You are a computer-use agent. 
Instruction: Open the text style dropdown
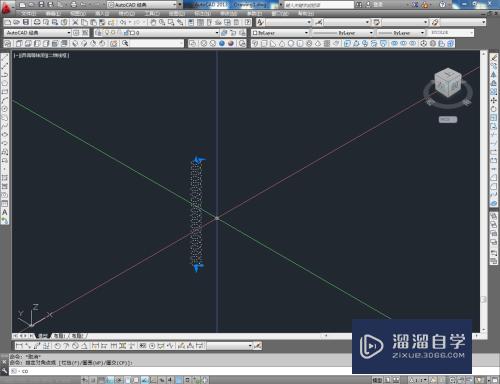click(289, 22)
